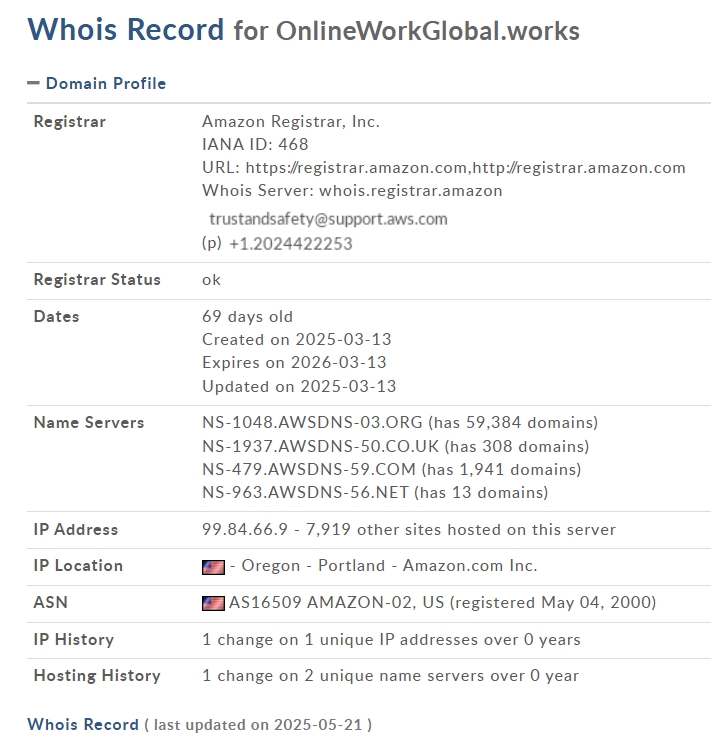
Task: Click the Registrar Status row label
Action: point(97,280)
